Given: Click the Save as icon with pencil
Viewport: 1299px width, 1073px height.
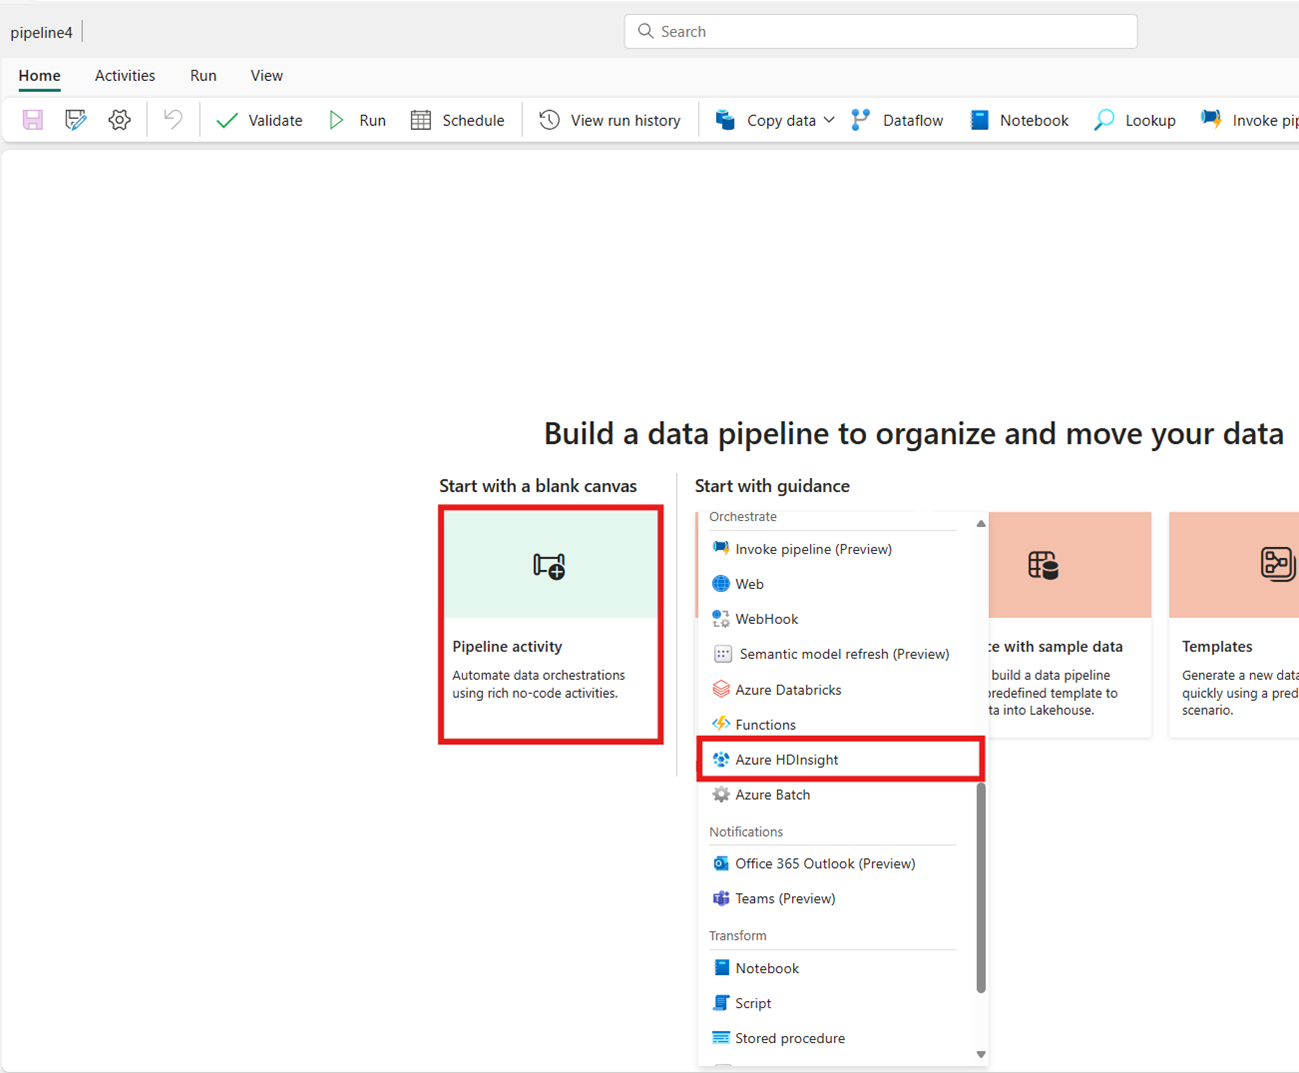Looking at the screenshot, I should [76, 120].
